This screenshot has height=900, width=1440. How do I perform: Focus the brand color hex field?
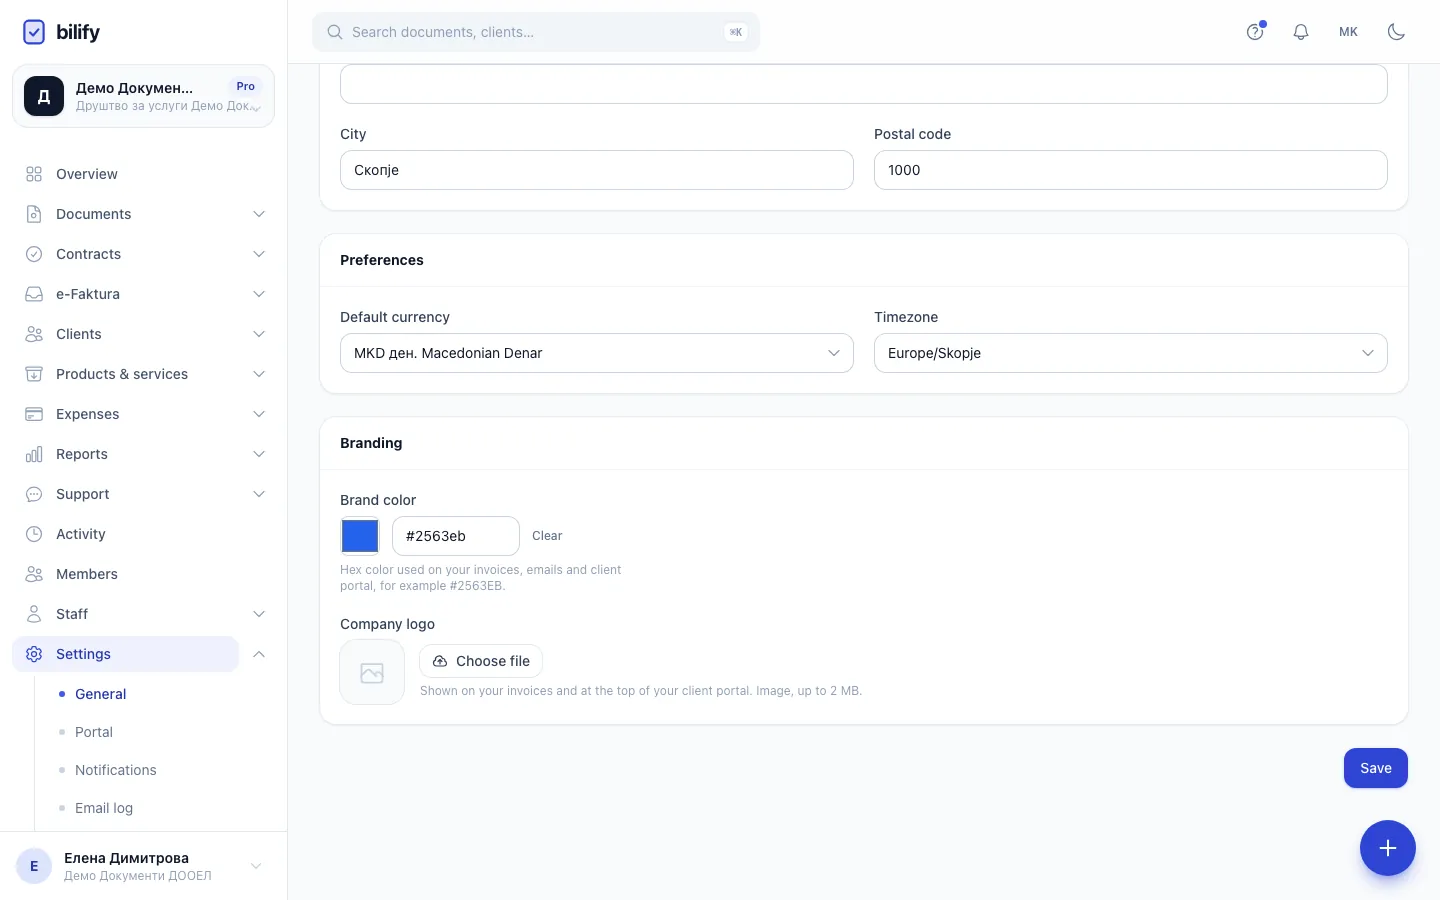pos(456,536)
